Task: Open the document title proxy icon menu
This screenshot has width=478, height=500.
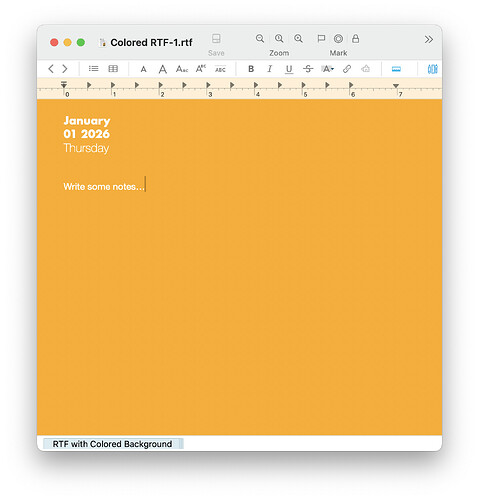Action: (103, 43)
